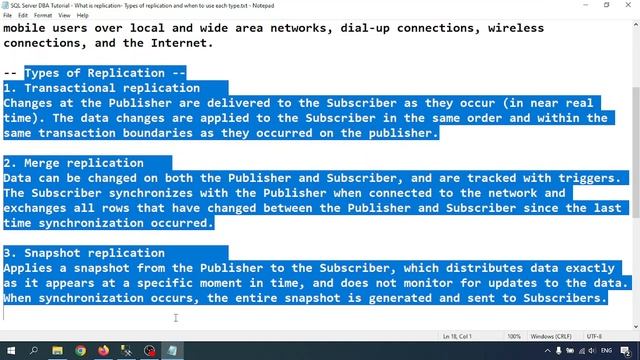The width and height of the screenshot is (640, 360).
Task: Click the '2. Merge replication' line
Action: (73, 163)
